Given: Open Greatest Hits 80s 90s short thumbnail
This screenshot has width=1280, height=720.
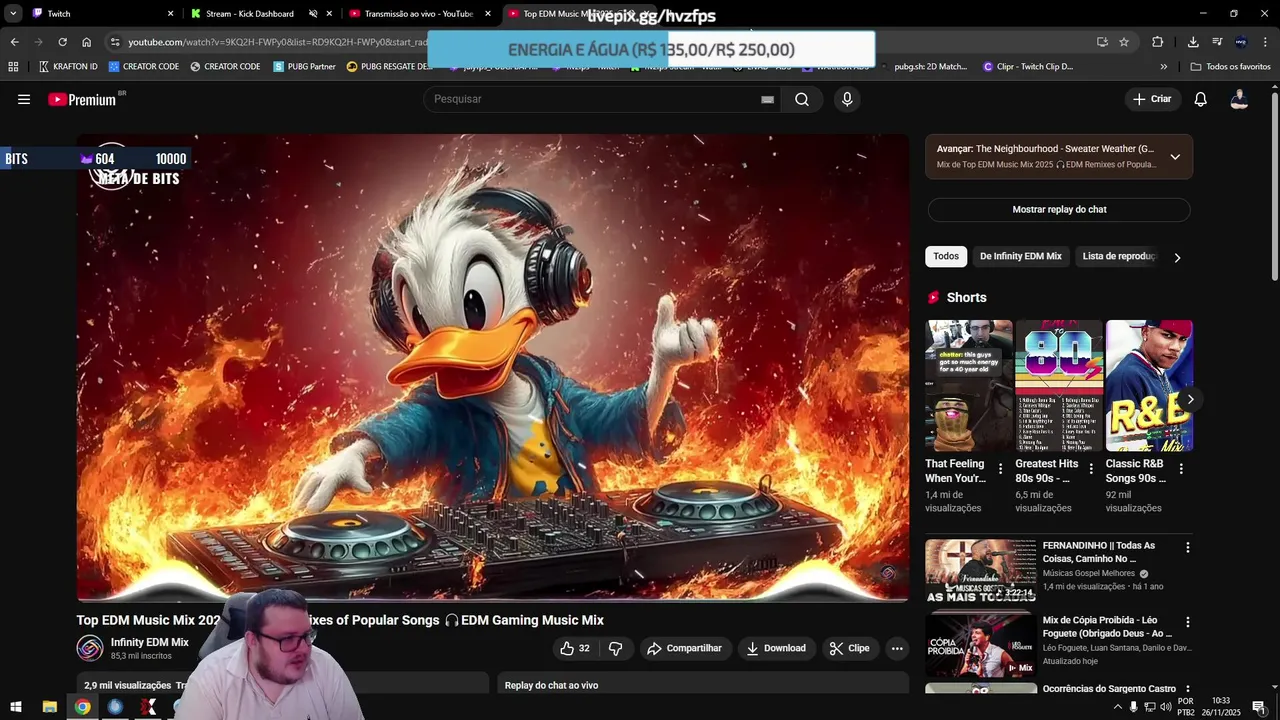Looking at the screenshot, I should pyautogui.click(x=1059, y=386).
